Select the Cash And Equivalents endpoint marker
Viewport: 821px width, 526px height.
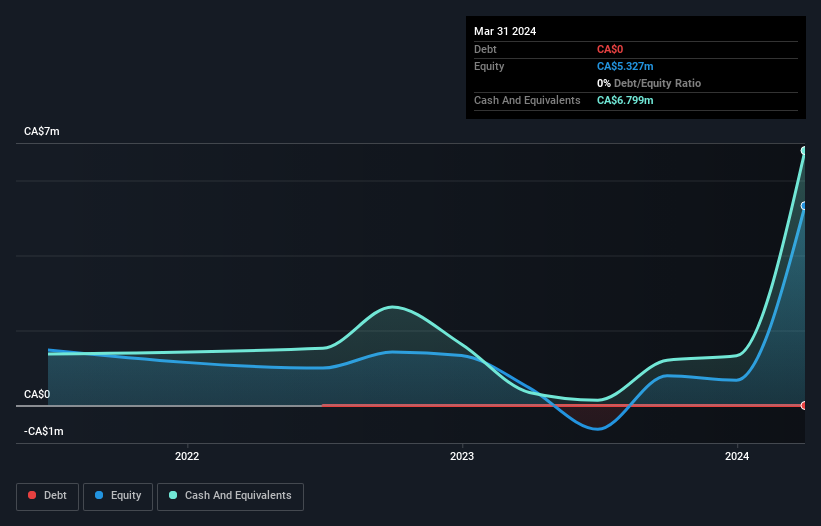[x=804, y=151]
